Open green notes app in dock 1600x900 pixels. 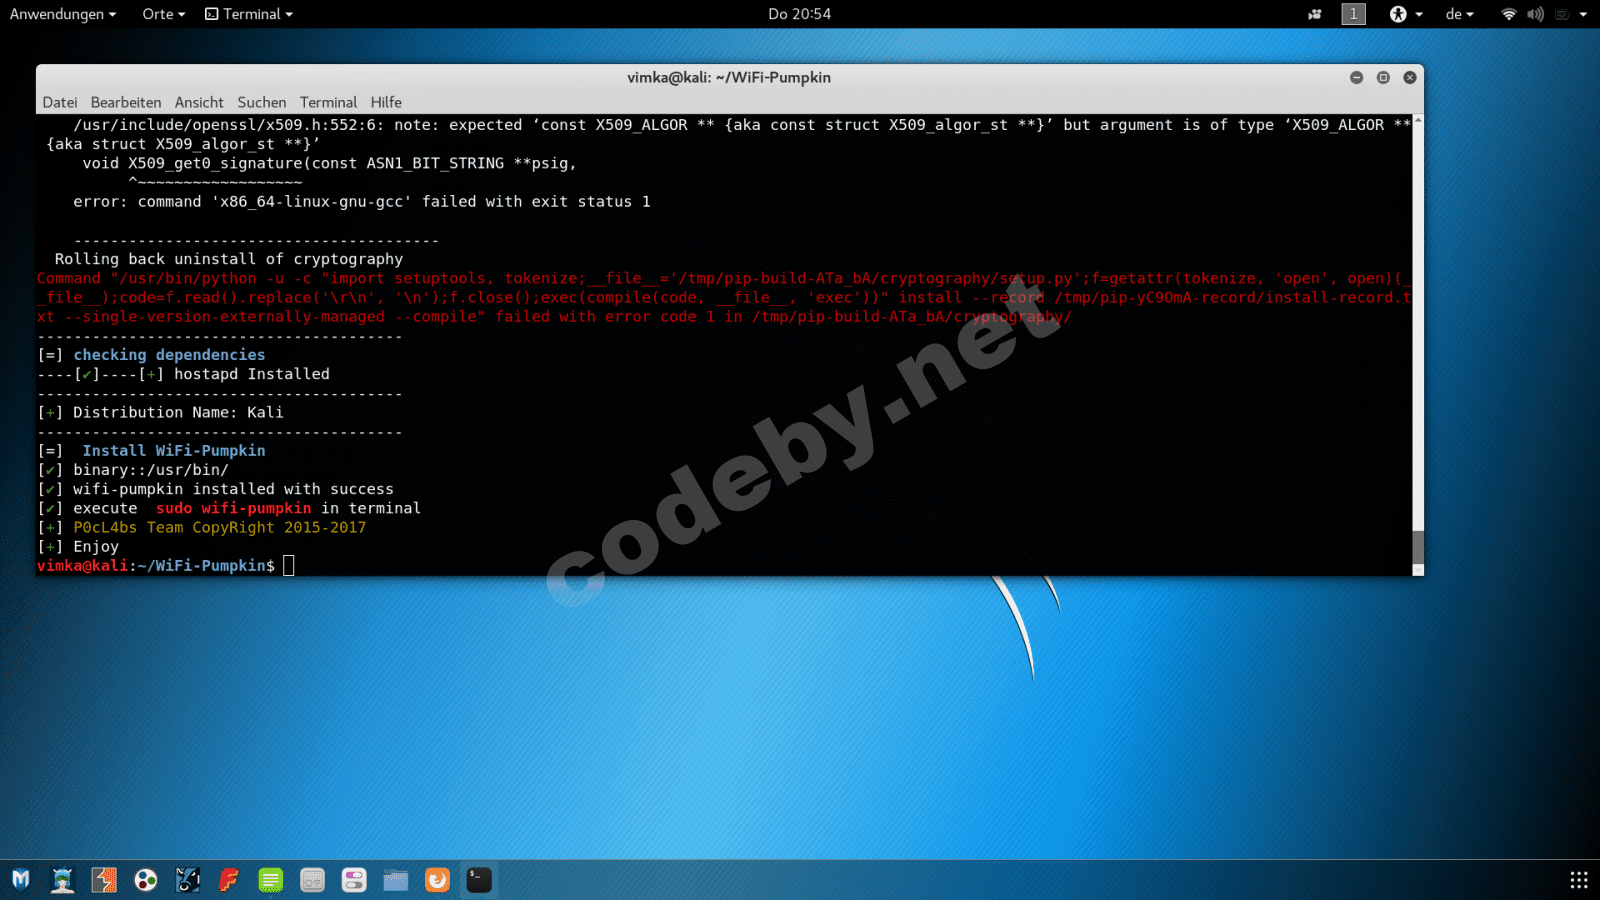click(x=271, y=880)
